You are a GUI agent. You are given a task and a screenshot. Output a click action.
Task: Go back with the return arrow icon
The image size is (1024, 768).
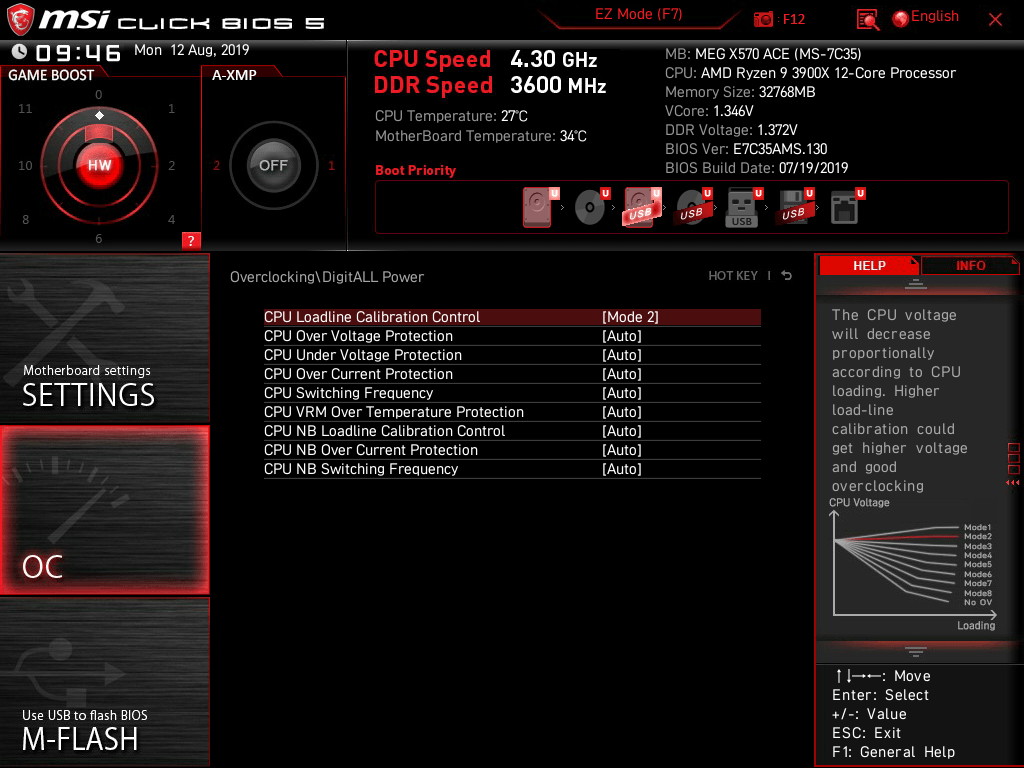(787, 276)
